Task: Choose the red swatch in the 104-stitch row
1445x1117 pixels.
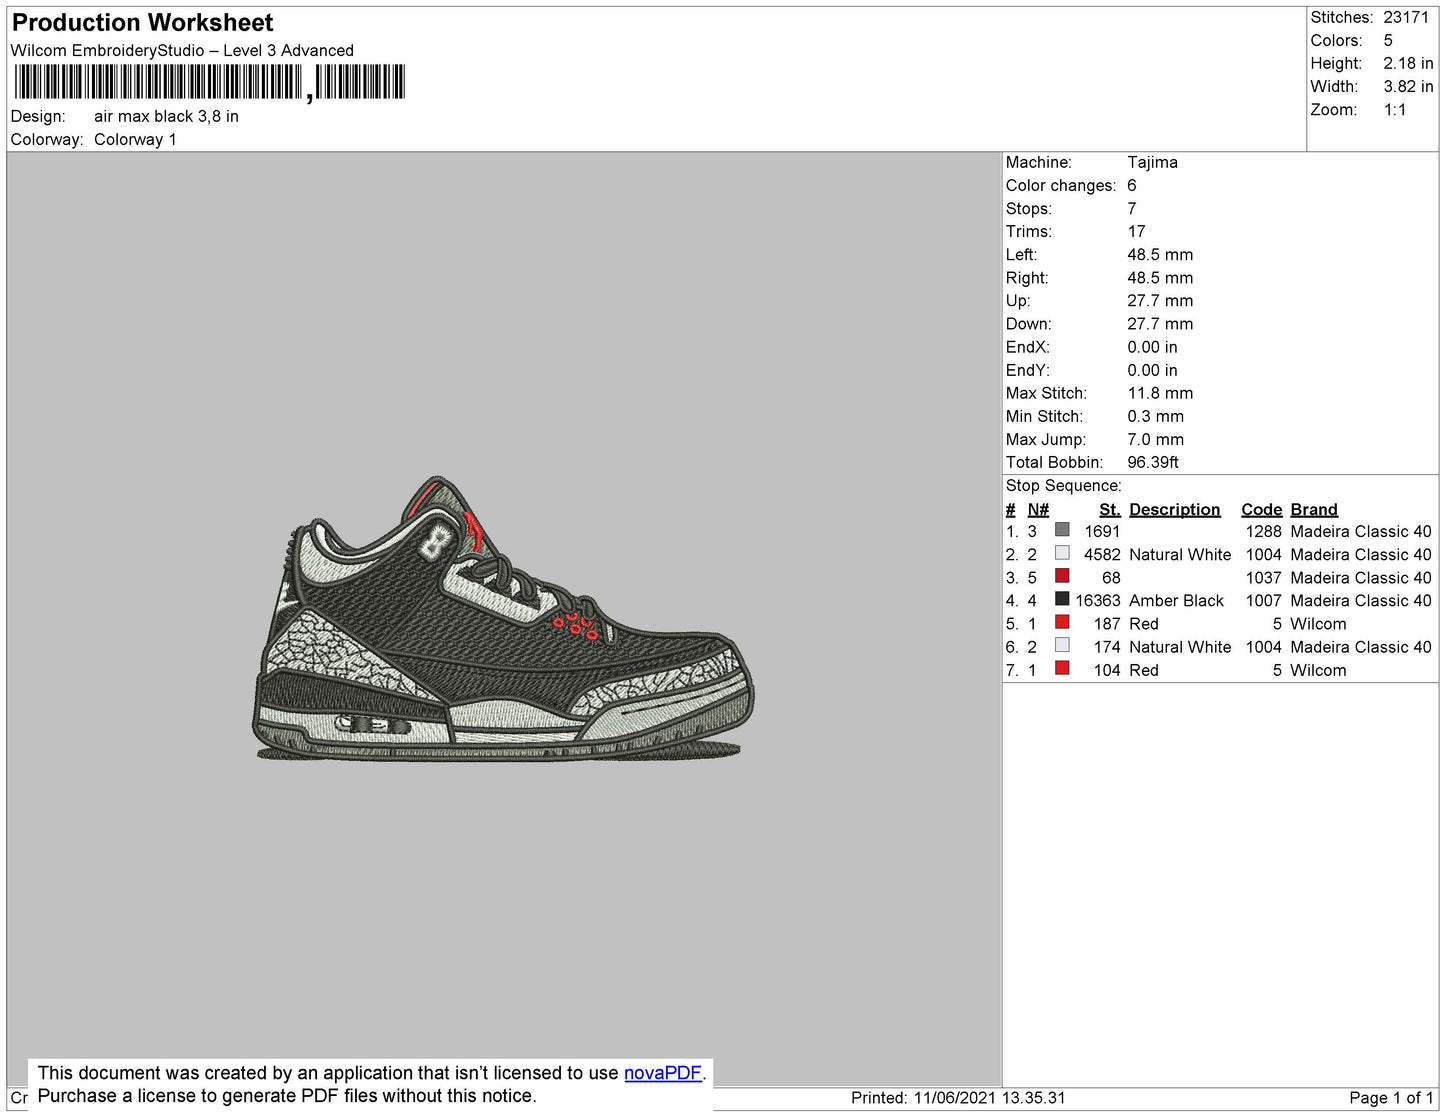Action: (x=1062, y=668)
